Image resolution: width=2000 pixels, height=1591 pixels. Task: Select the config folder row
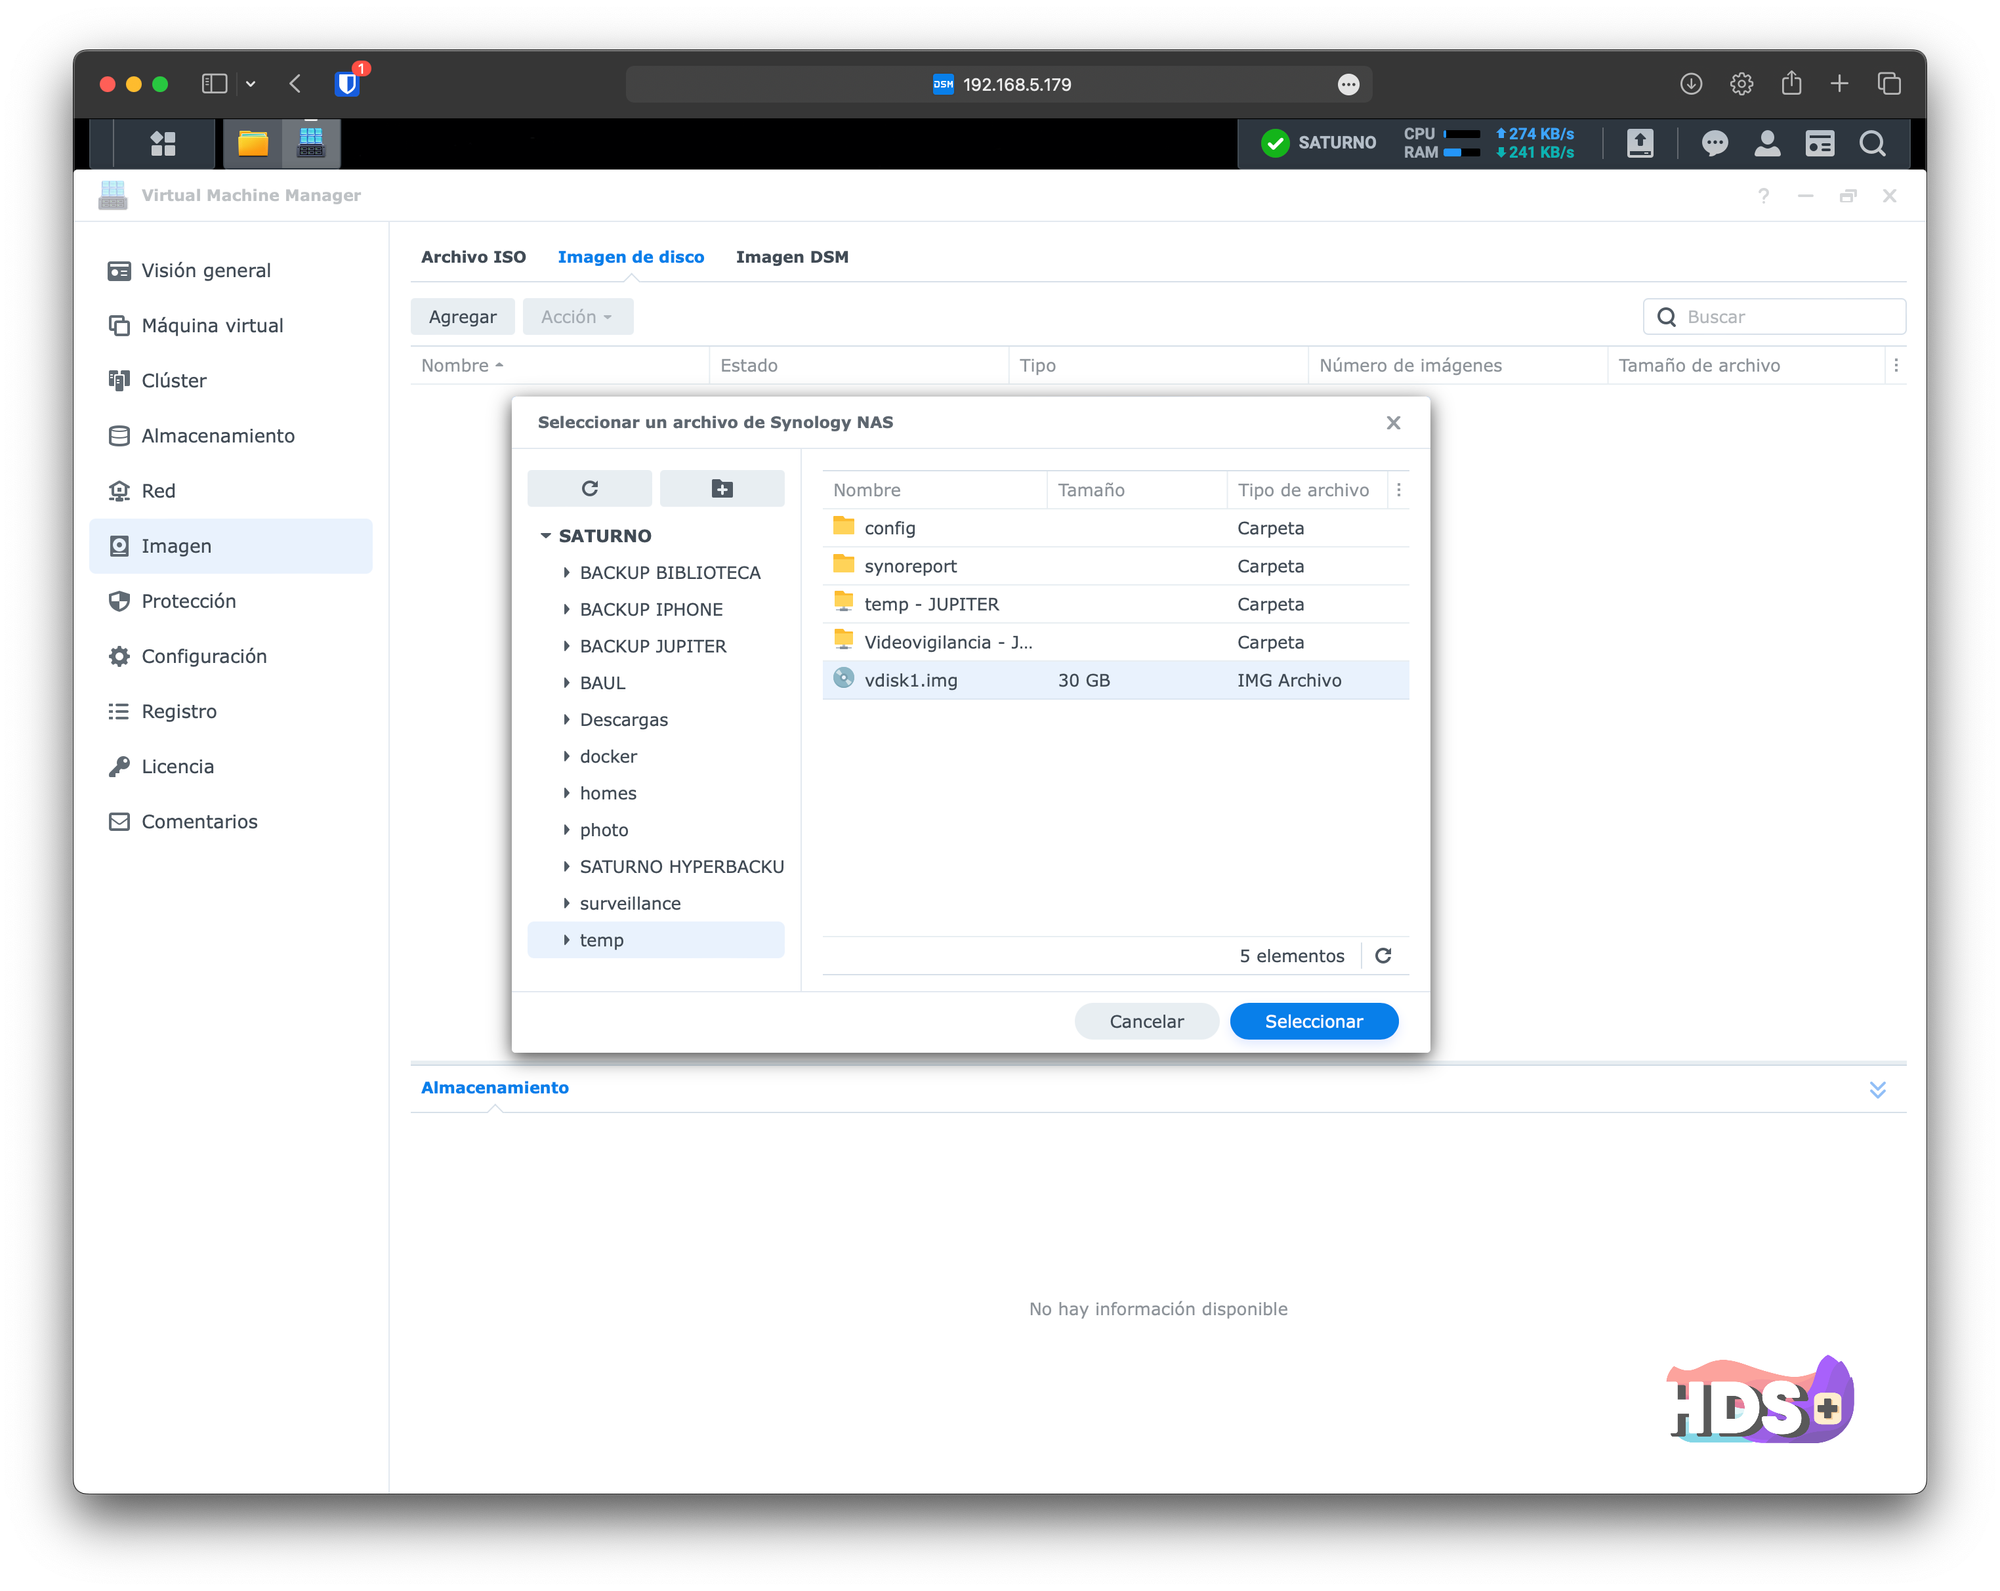1116,528
